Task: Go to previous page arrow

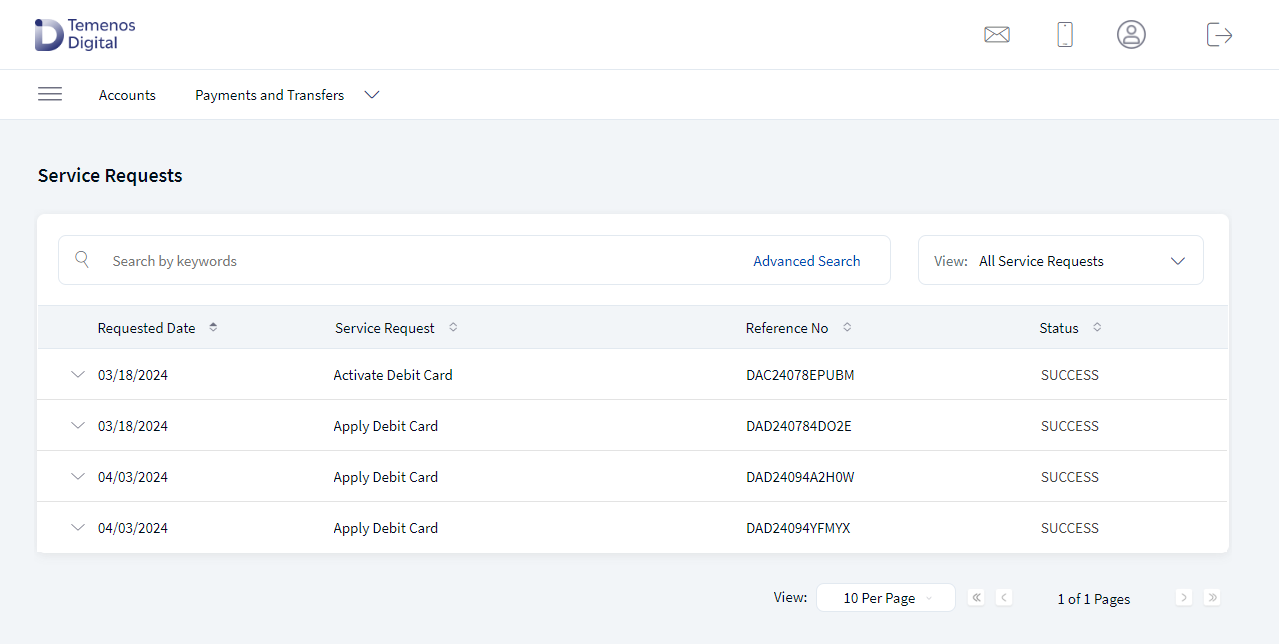Action: [1004, 597]
